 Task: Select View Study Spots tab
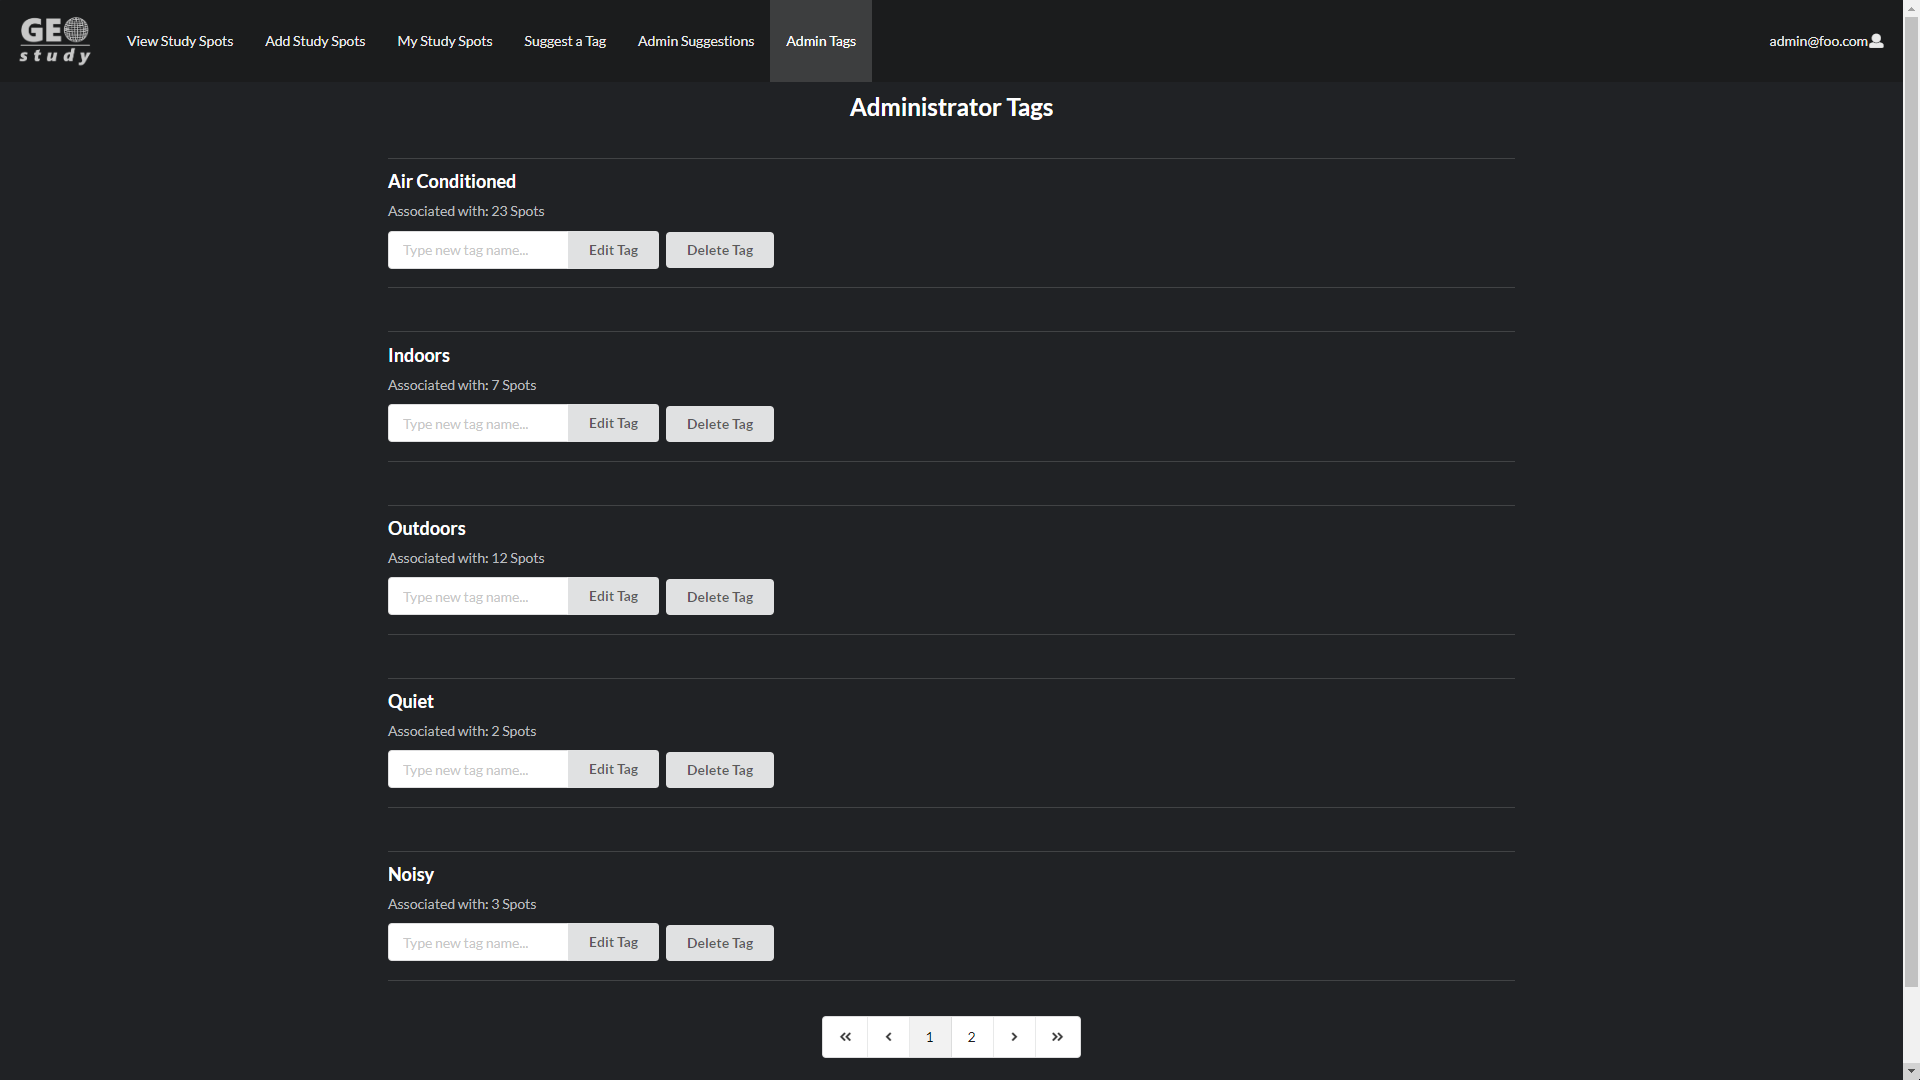click(179, 41)
